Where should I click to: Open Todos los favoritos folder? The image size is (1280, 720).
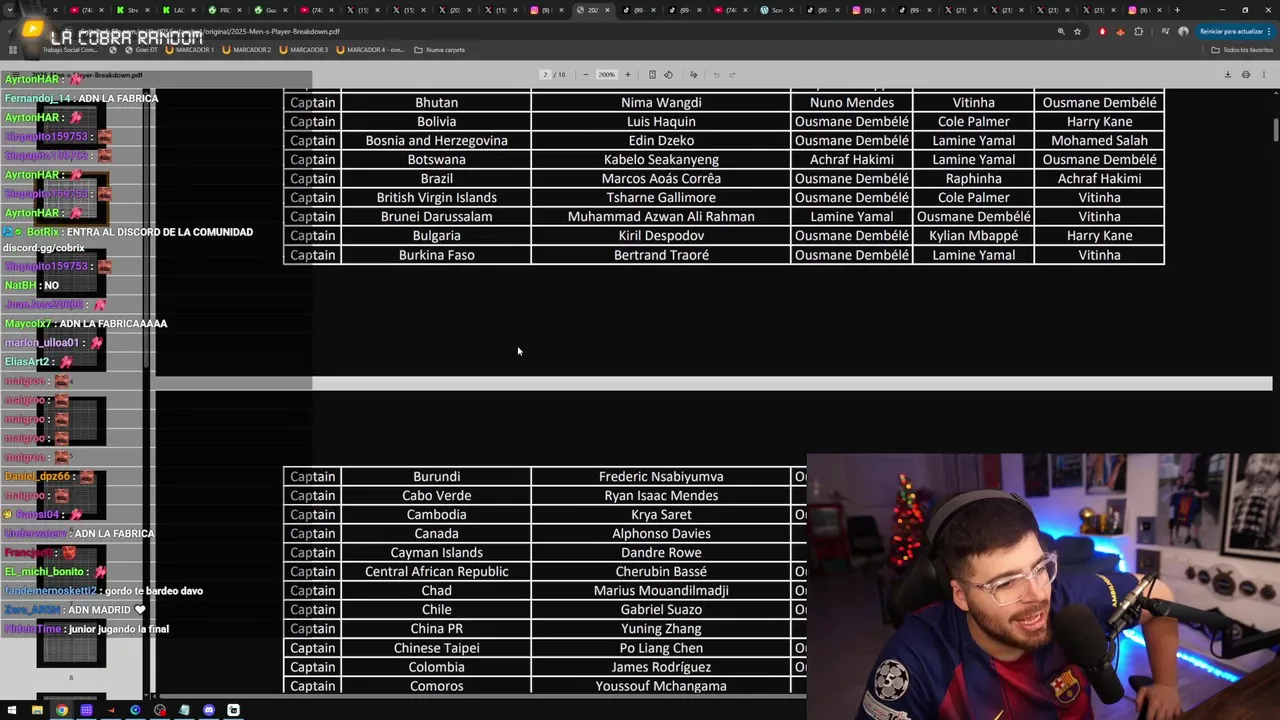[x=1243, y=50]
